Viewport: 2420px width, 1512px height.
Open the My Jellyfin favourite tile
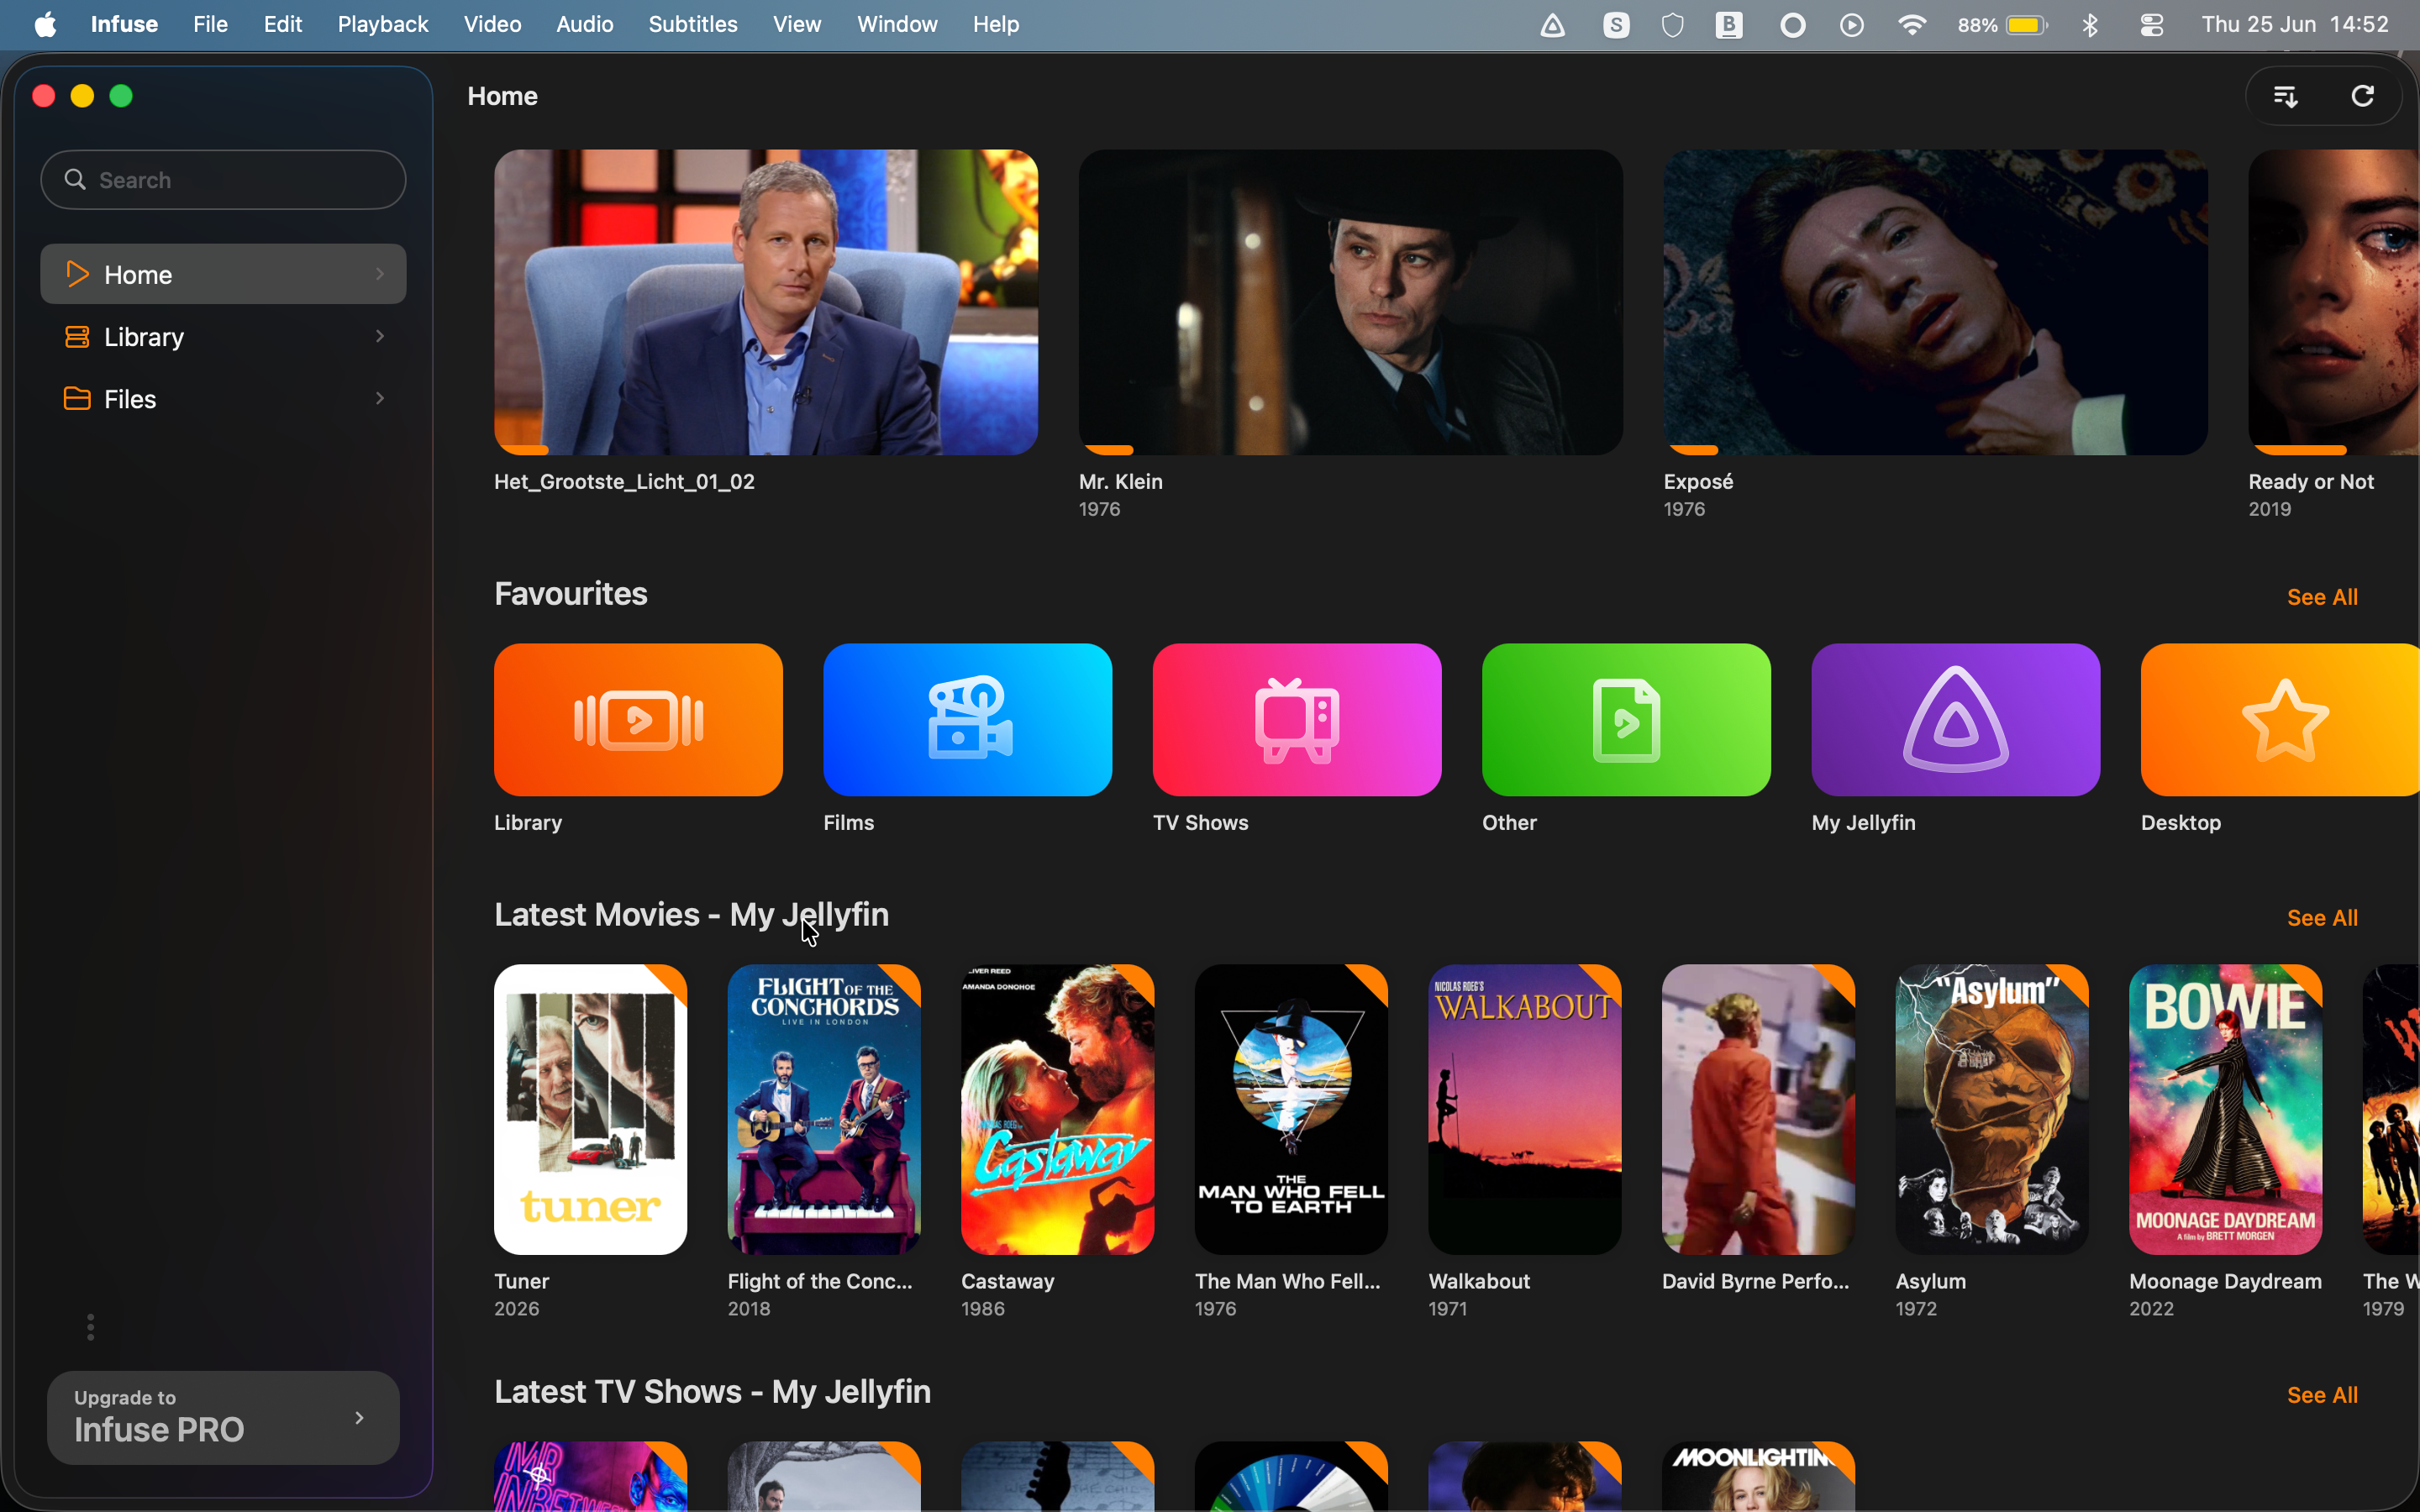point(1956,719)
